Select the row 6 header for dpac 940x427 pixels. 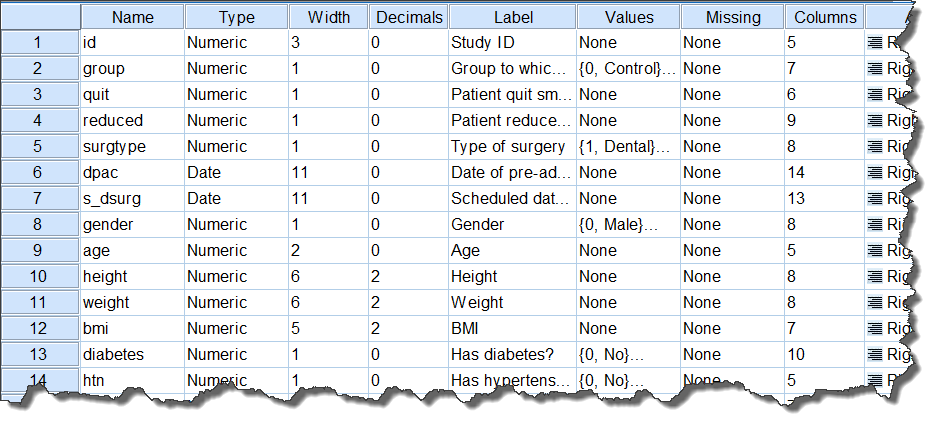pyautogui.click(x=40, y=173)
